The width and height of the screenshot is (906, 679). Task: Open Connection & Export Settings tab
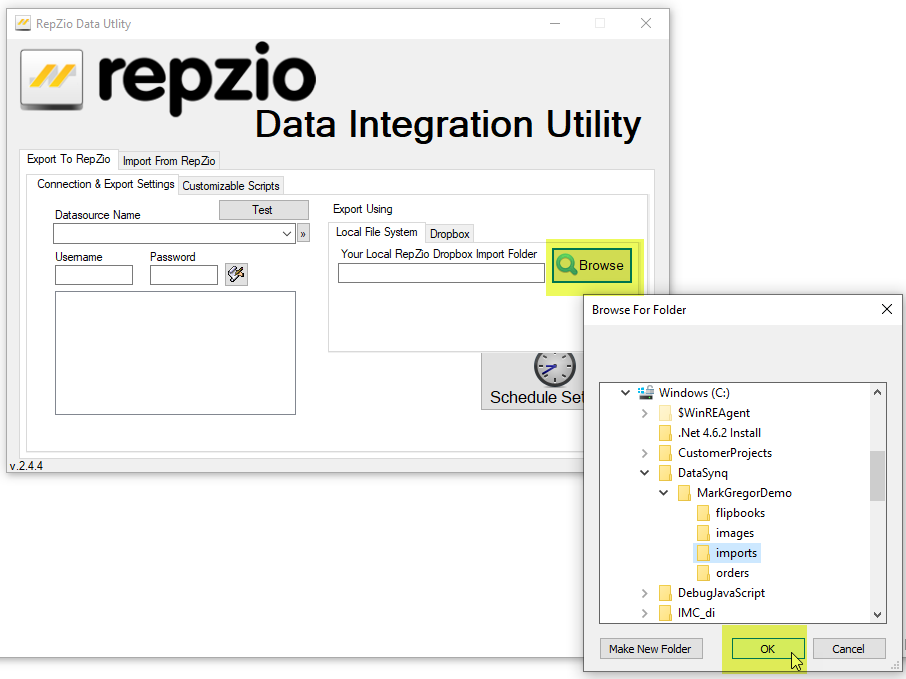(105, 184)
